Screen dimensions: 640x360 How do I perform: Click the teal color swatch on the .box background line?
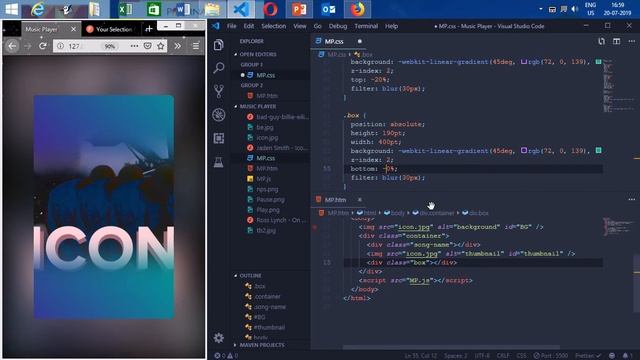click(598, 151)
